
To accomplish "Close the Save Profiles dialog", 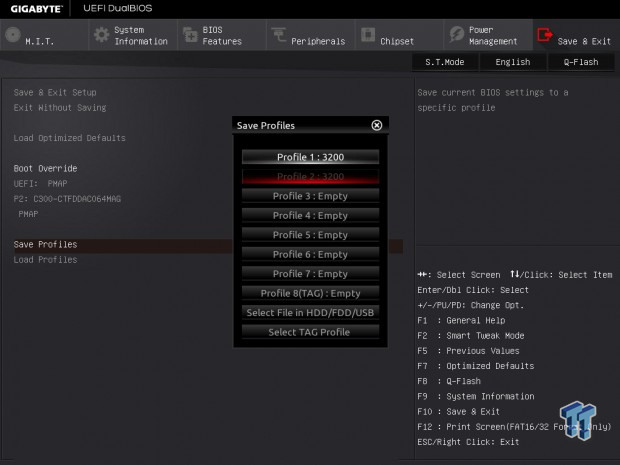I will [377, 125].
